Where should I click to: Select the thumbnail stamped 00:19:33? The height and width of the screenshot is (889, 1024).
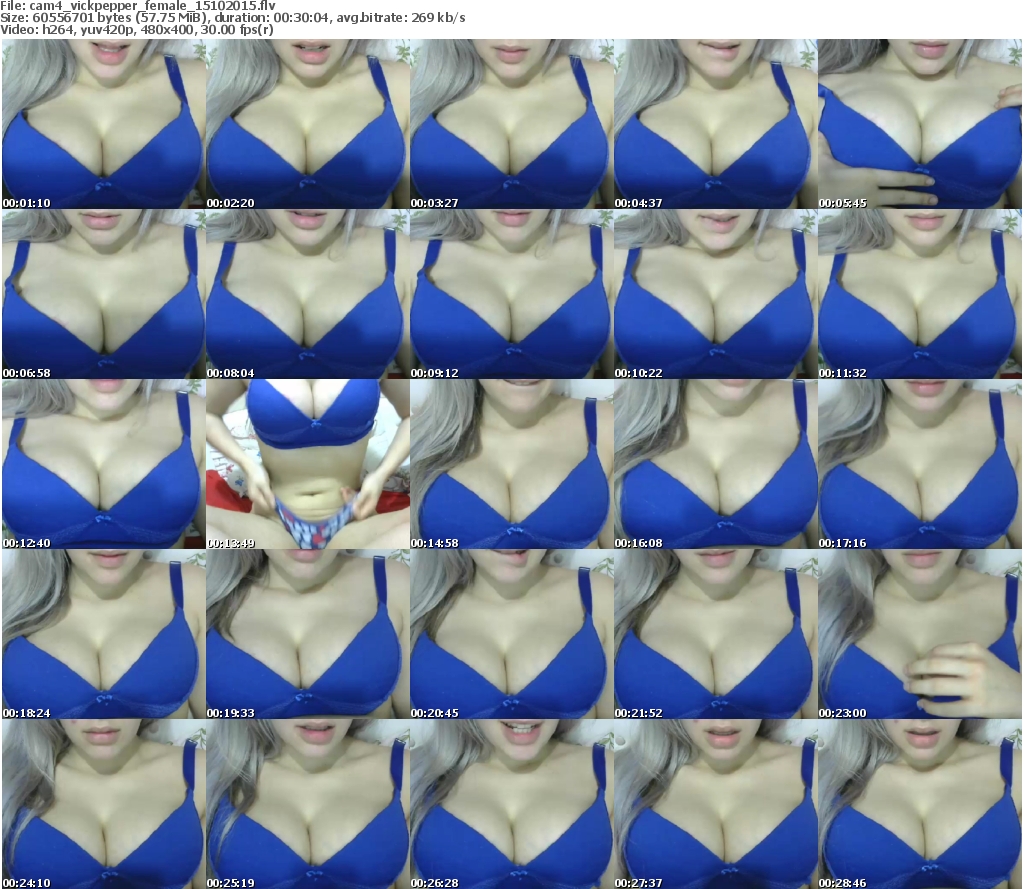pos(308,634)
